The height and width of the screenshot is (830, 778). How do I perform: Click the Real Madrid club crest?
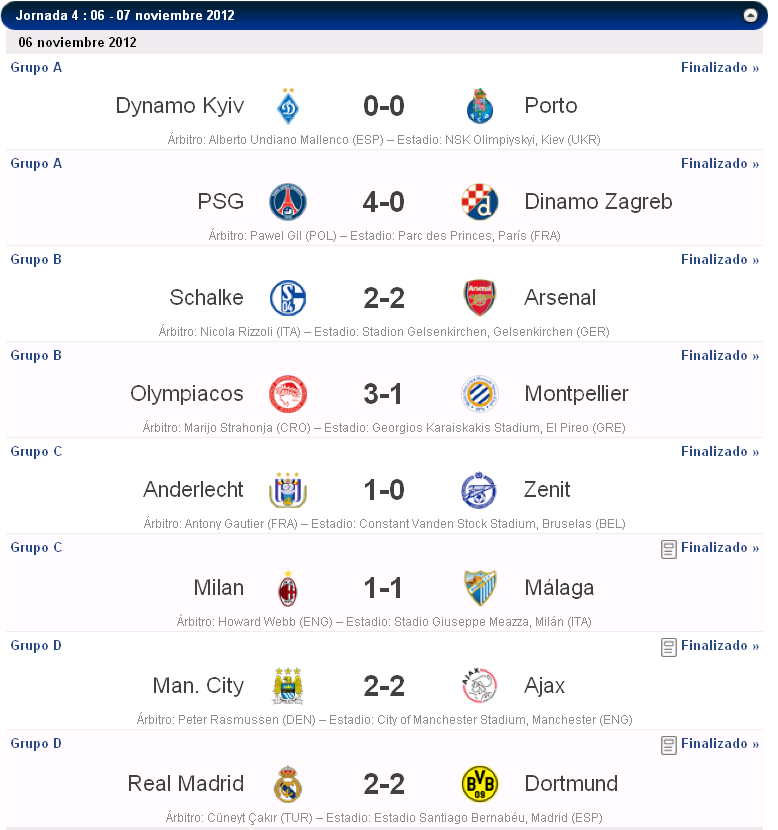click(288, 784)
